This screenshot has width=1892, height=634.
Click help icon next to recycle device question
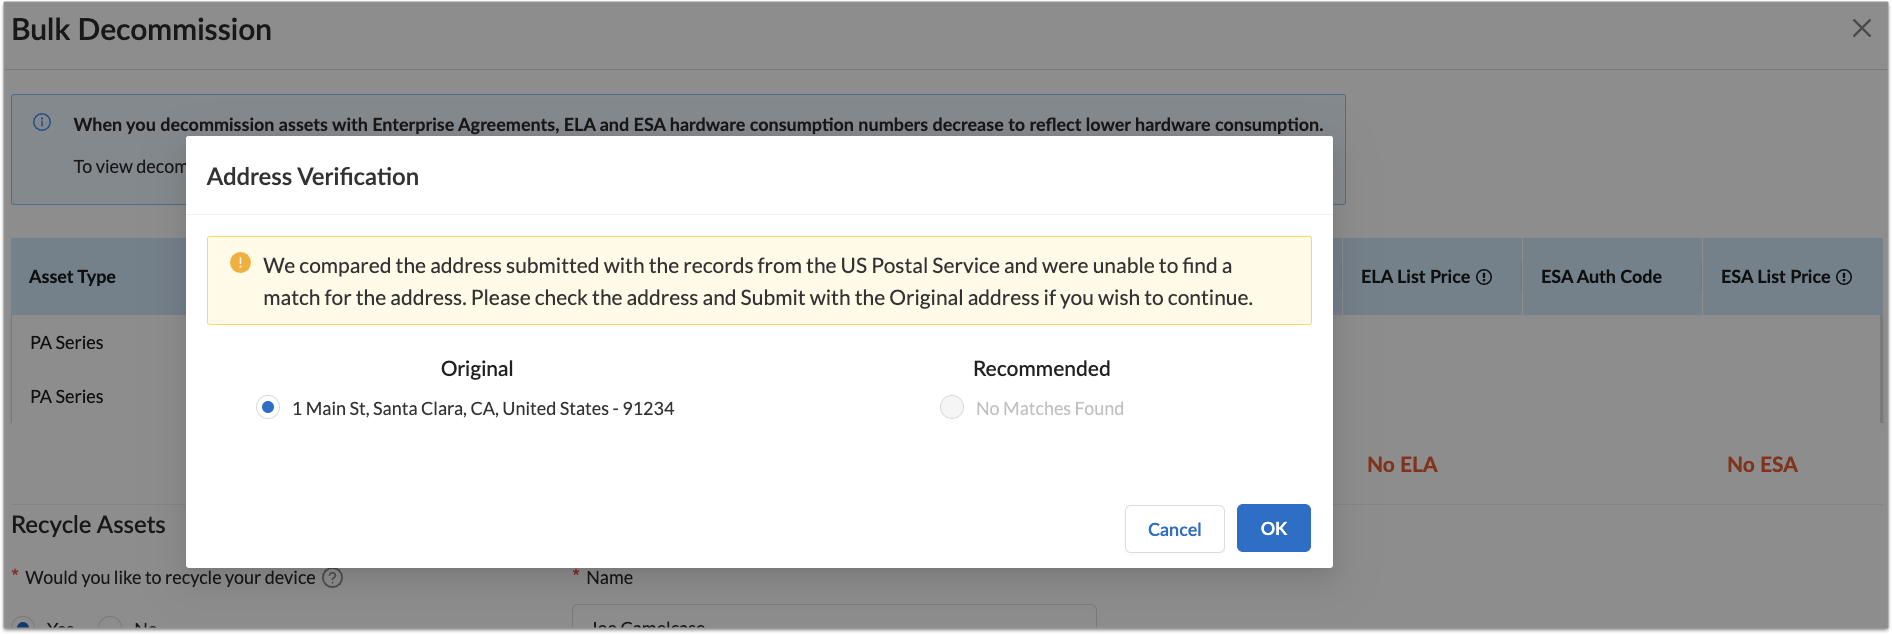[x=333, y=578]
